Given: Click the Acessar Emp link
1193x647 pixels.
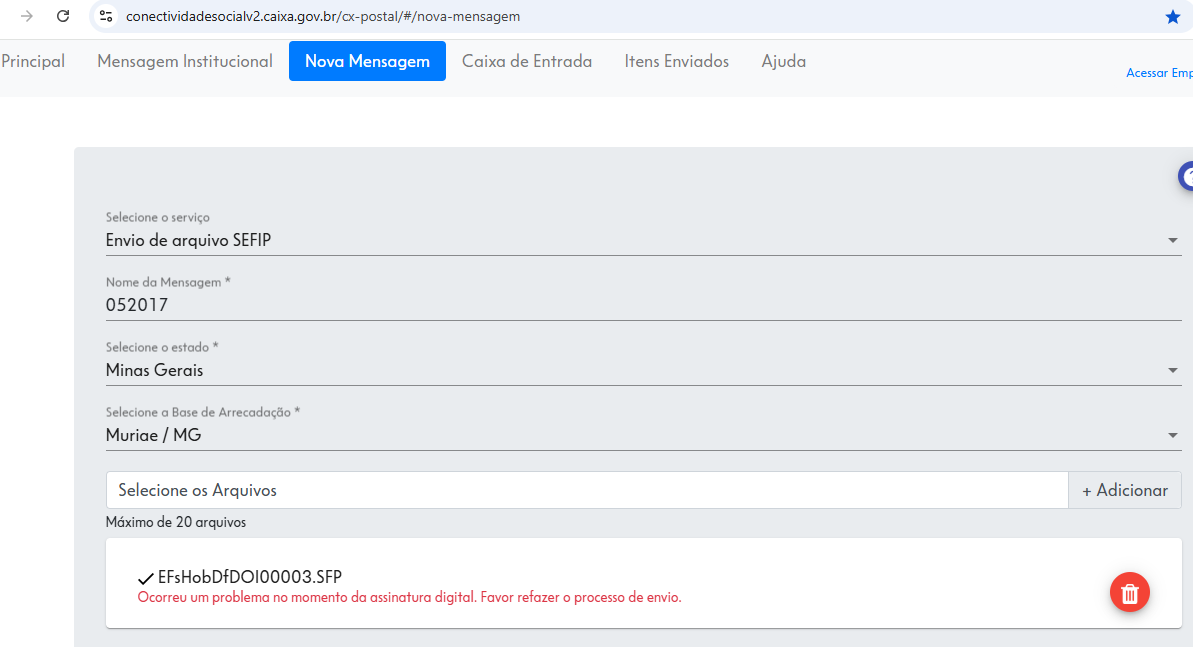Looking at the screenshot, I should [1159, 73].
